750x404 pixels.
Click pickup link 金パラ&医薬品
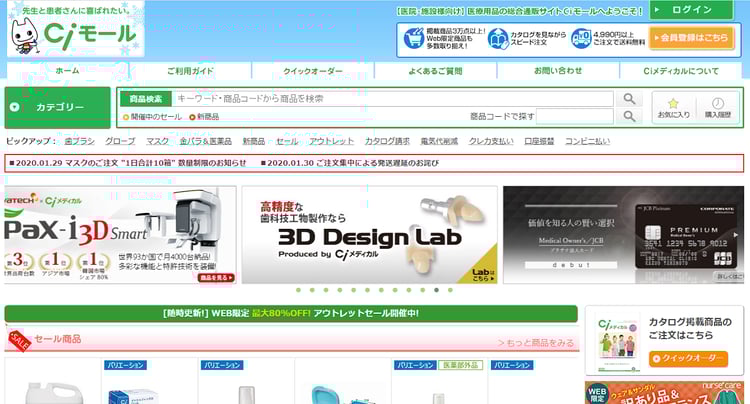click(206, 141)
